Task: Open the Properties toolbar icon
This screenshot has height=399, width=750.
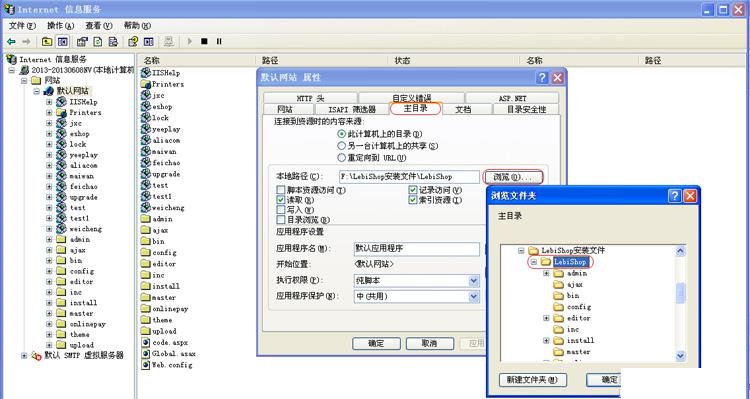Action: pos(82,42)
